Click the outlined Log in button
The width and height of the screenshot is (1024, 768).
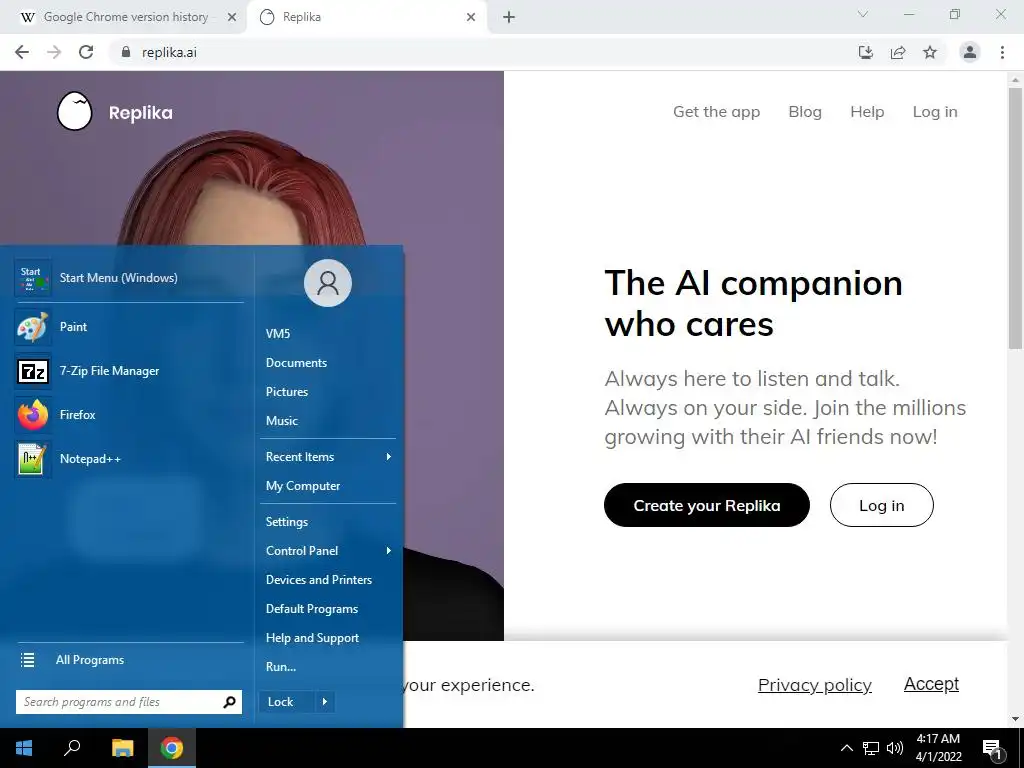tap(882, 505)
